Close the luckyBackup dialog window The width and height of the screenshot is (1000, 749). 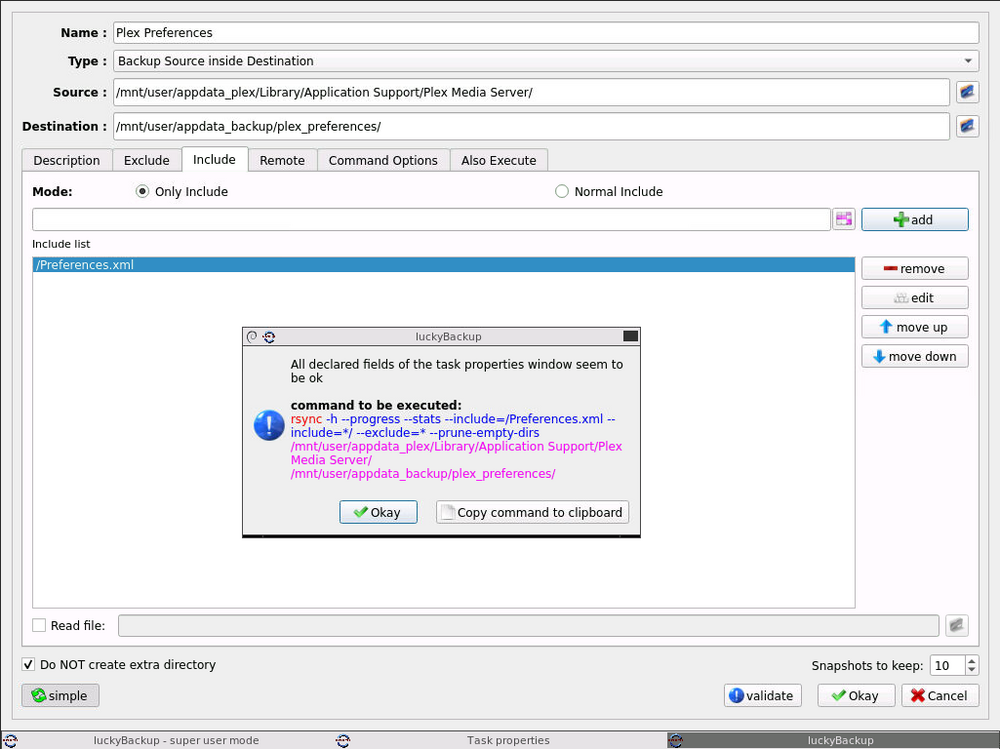[x=630, y=336]
